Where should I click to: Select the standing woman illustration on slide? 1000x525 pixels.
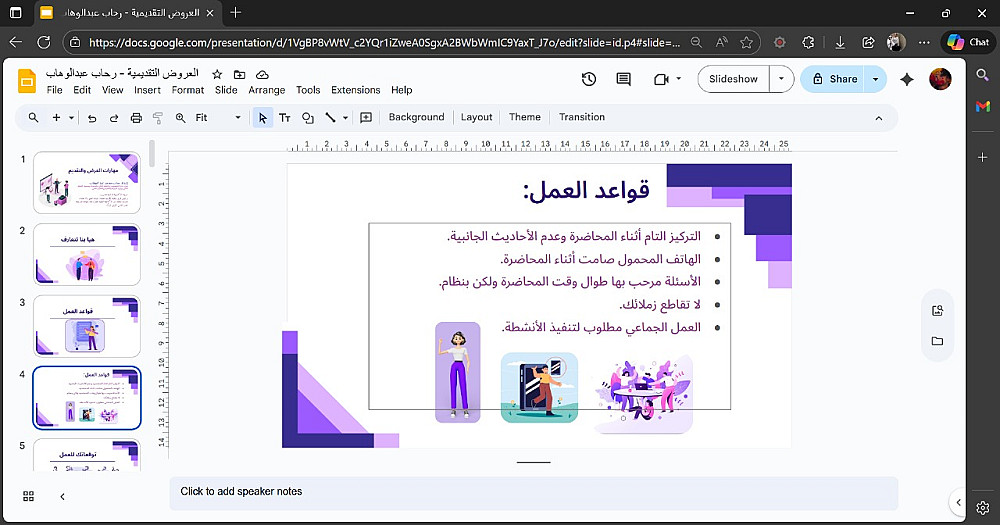(x=457, y=373)
